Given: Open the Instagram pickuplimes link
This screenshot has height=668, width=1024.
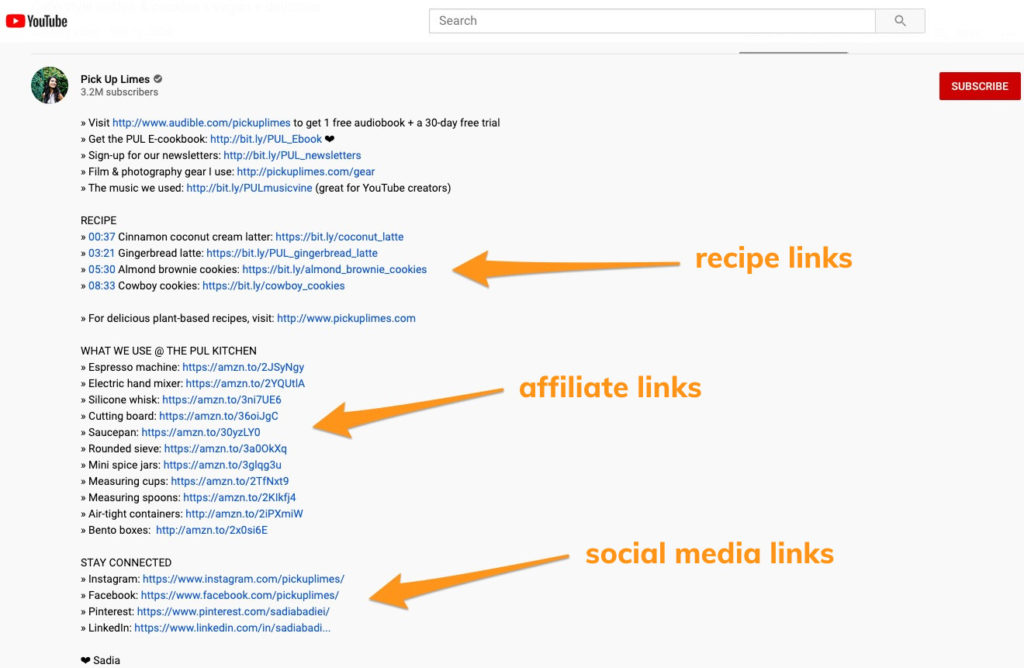Looking at the screenshot, I should click(243, 580).
